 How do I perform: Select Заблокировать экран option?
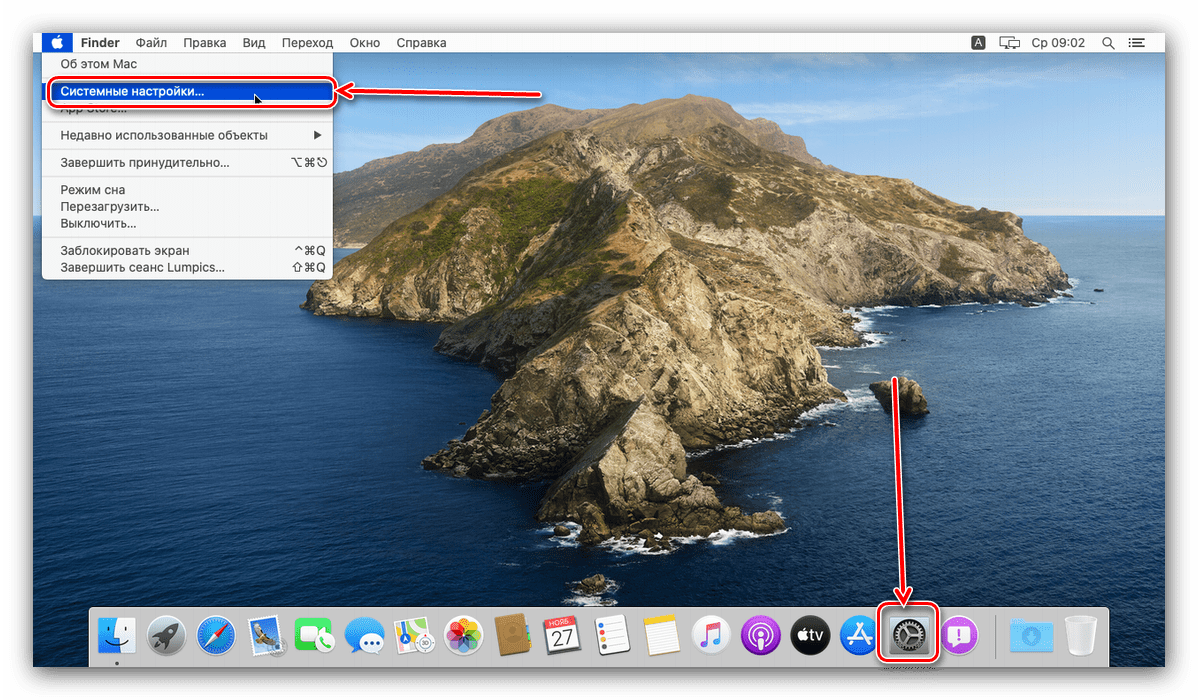(x=125, y=250)
